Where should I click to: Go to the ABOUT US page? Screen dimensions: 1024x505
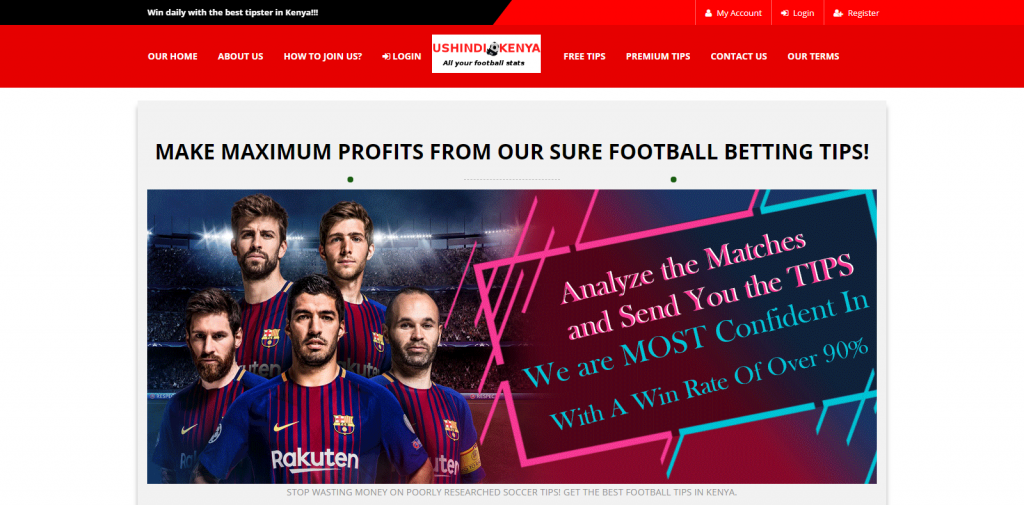pyautogui.click(x=240, y=56)
